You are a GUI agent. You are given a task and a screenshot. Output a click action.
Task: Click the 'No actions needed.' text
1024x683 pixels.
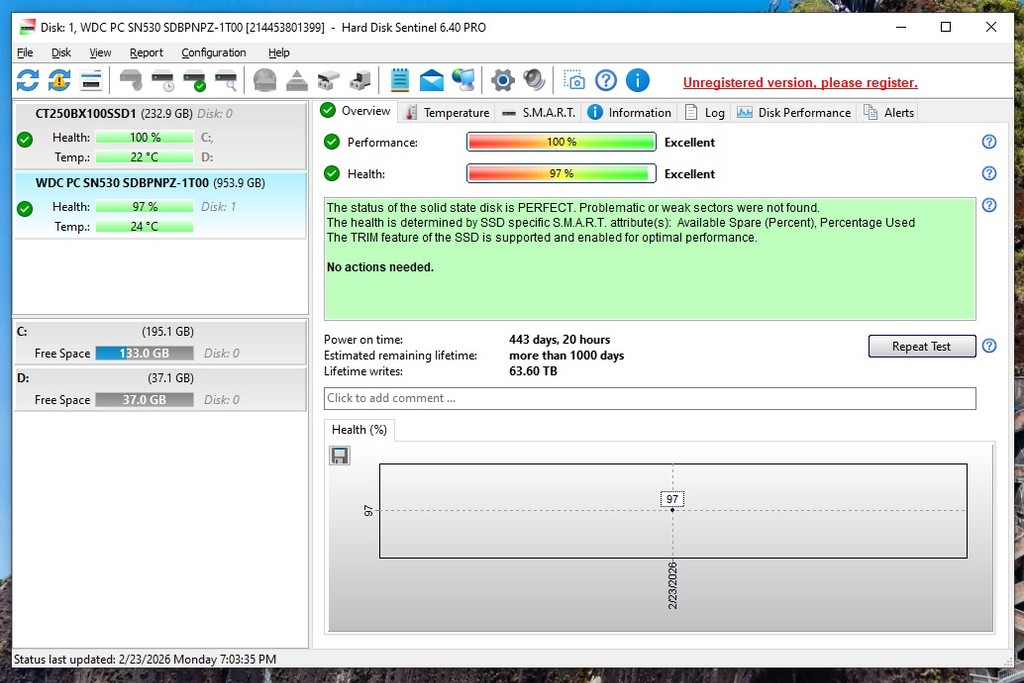click(x=380, y=267)
